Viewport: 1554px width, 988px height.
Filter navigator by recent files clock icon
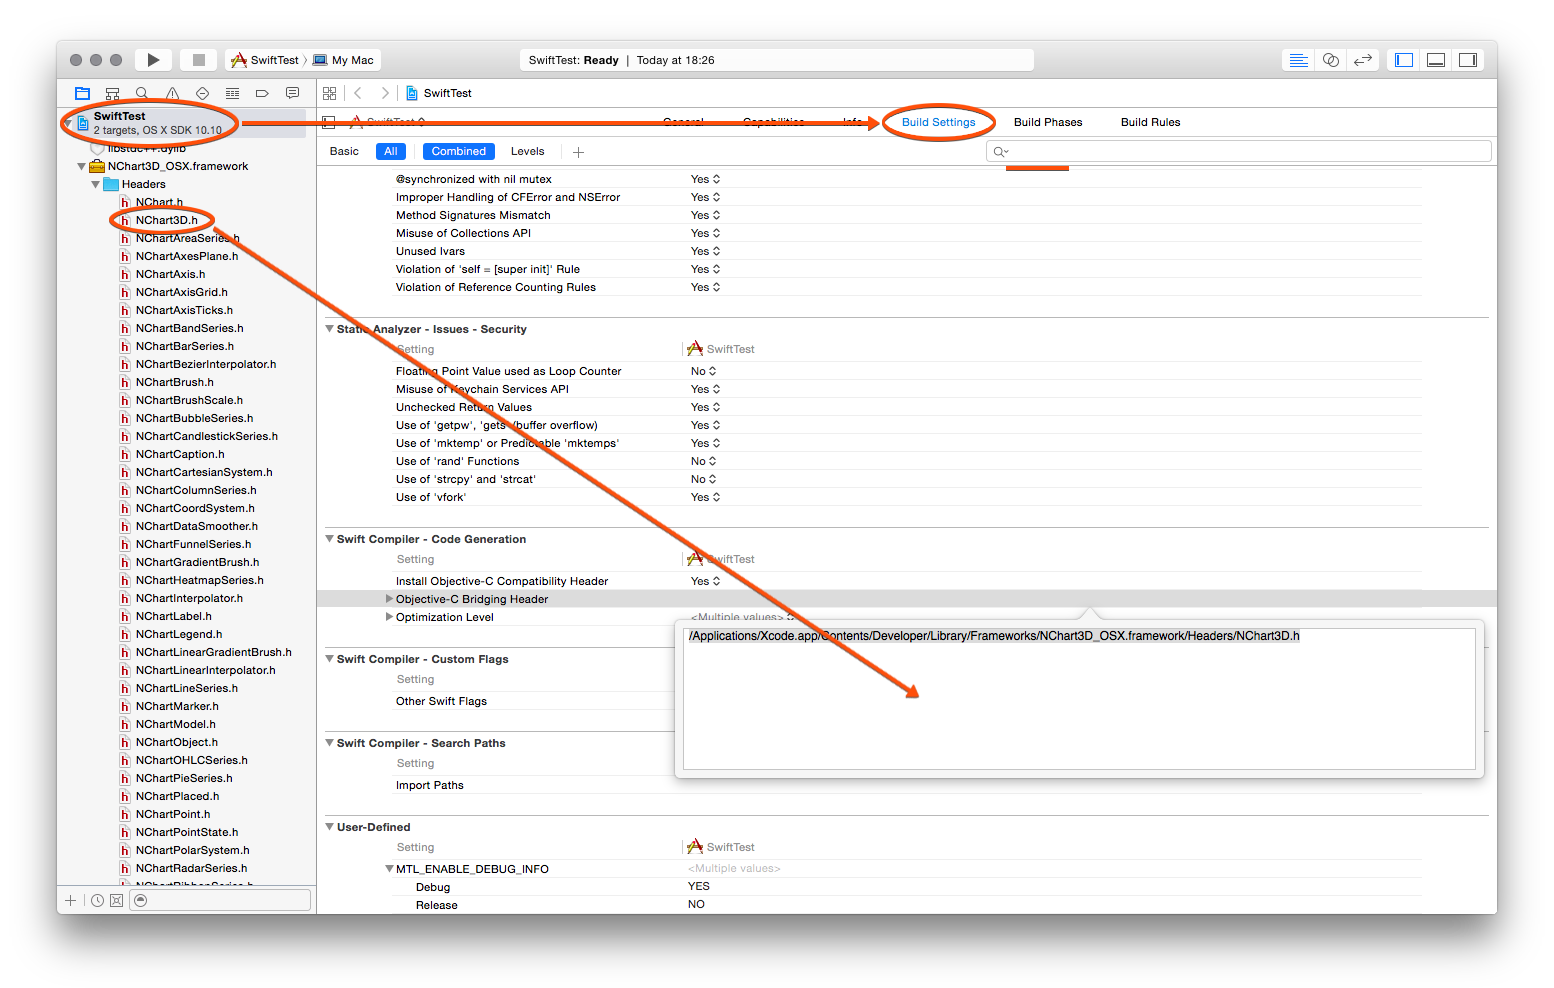(x=97, y=900)
